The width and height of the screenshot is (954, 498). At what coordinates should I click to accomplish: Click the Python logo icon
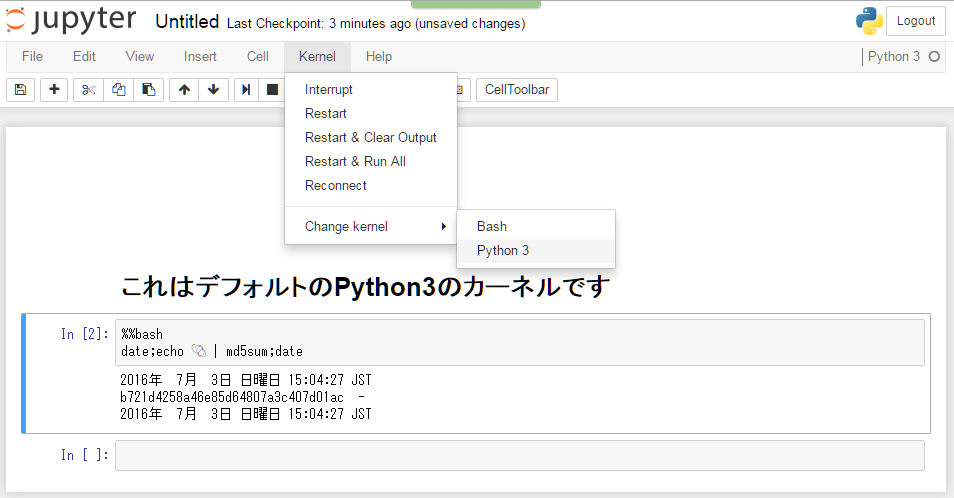tap(869, 21)
